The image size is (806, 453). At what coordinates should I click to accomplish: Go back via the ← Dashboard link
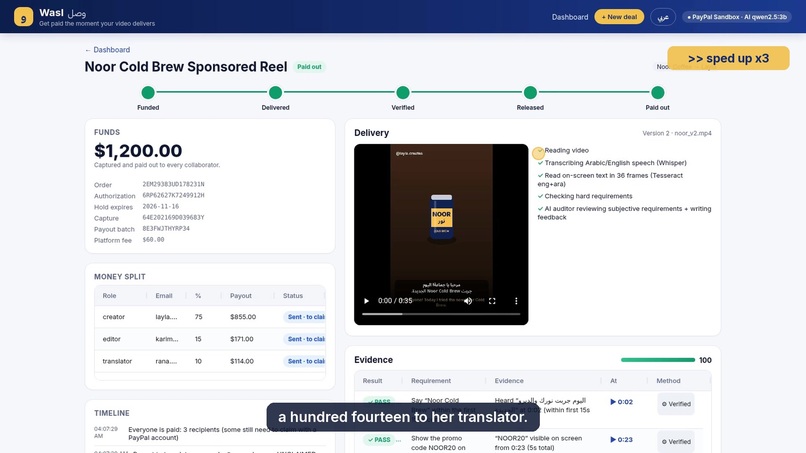[x=107, y=50]
